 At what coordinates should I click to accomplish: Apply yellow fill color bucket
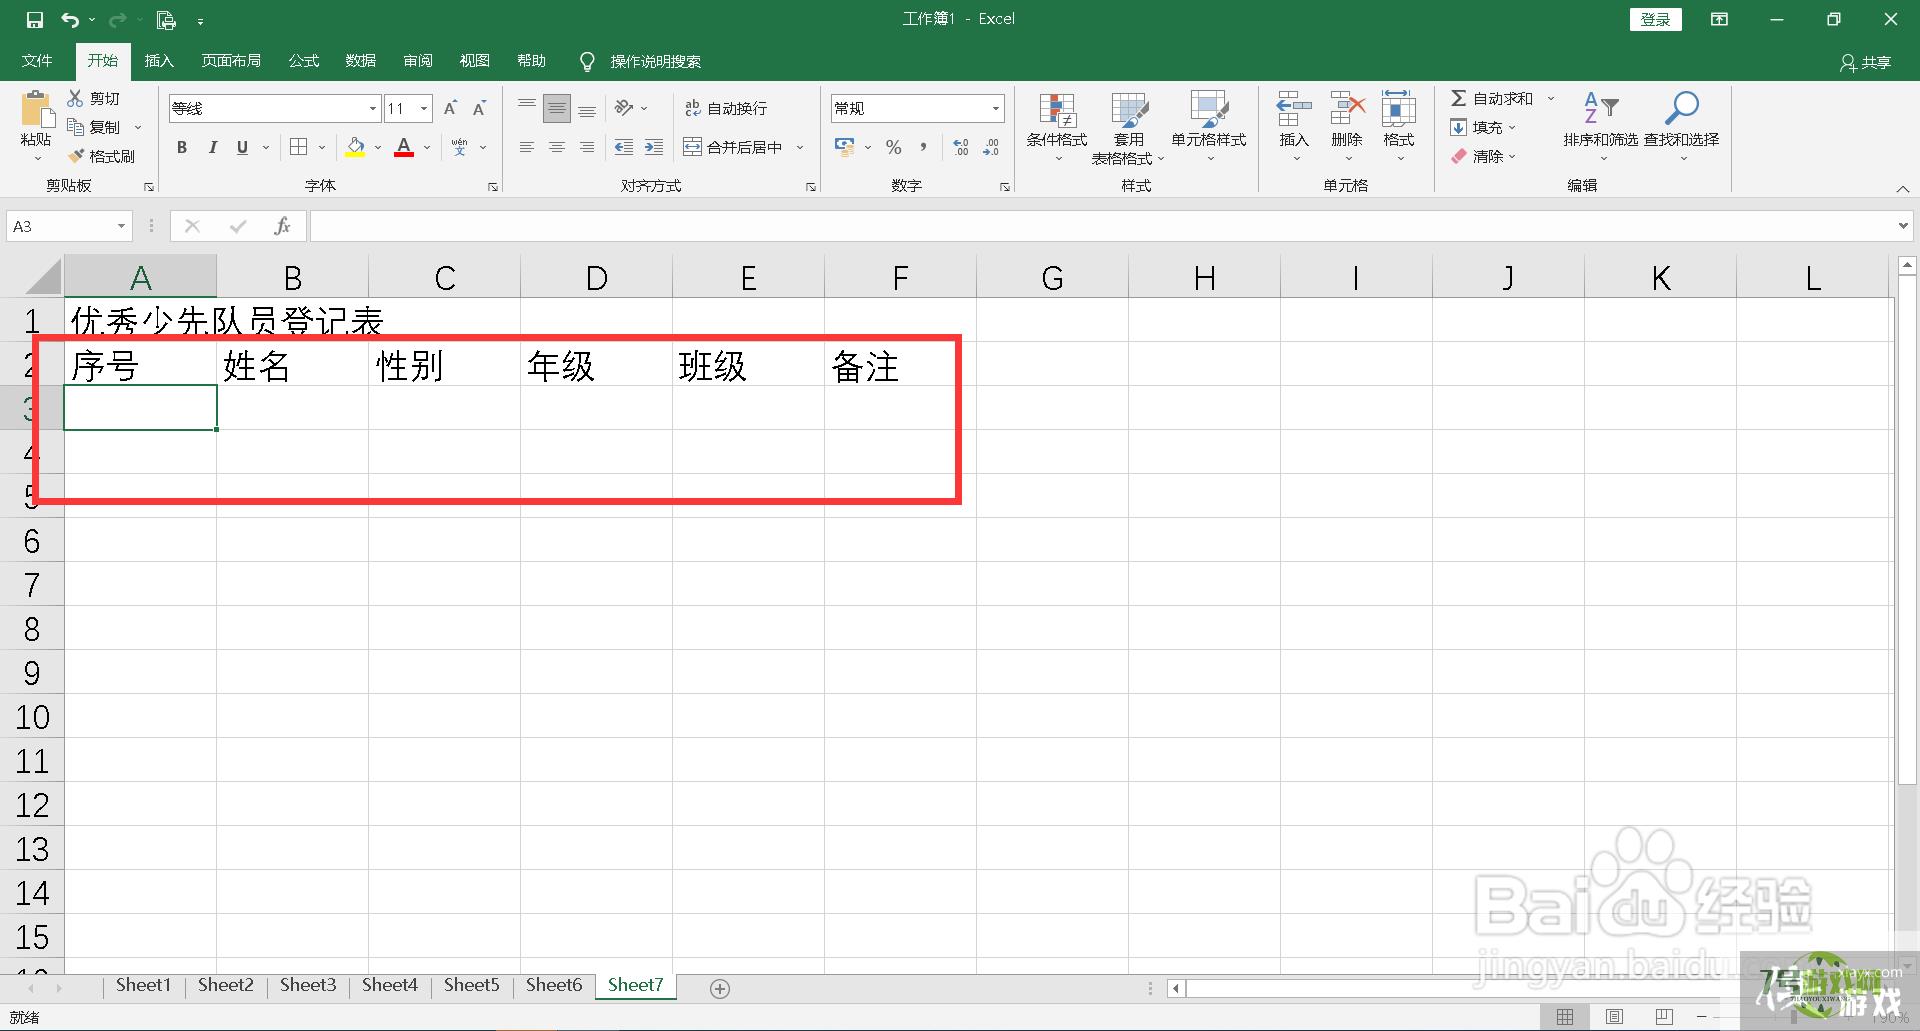(355, 147)
